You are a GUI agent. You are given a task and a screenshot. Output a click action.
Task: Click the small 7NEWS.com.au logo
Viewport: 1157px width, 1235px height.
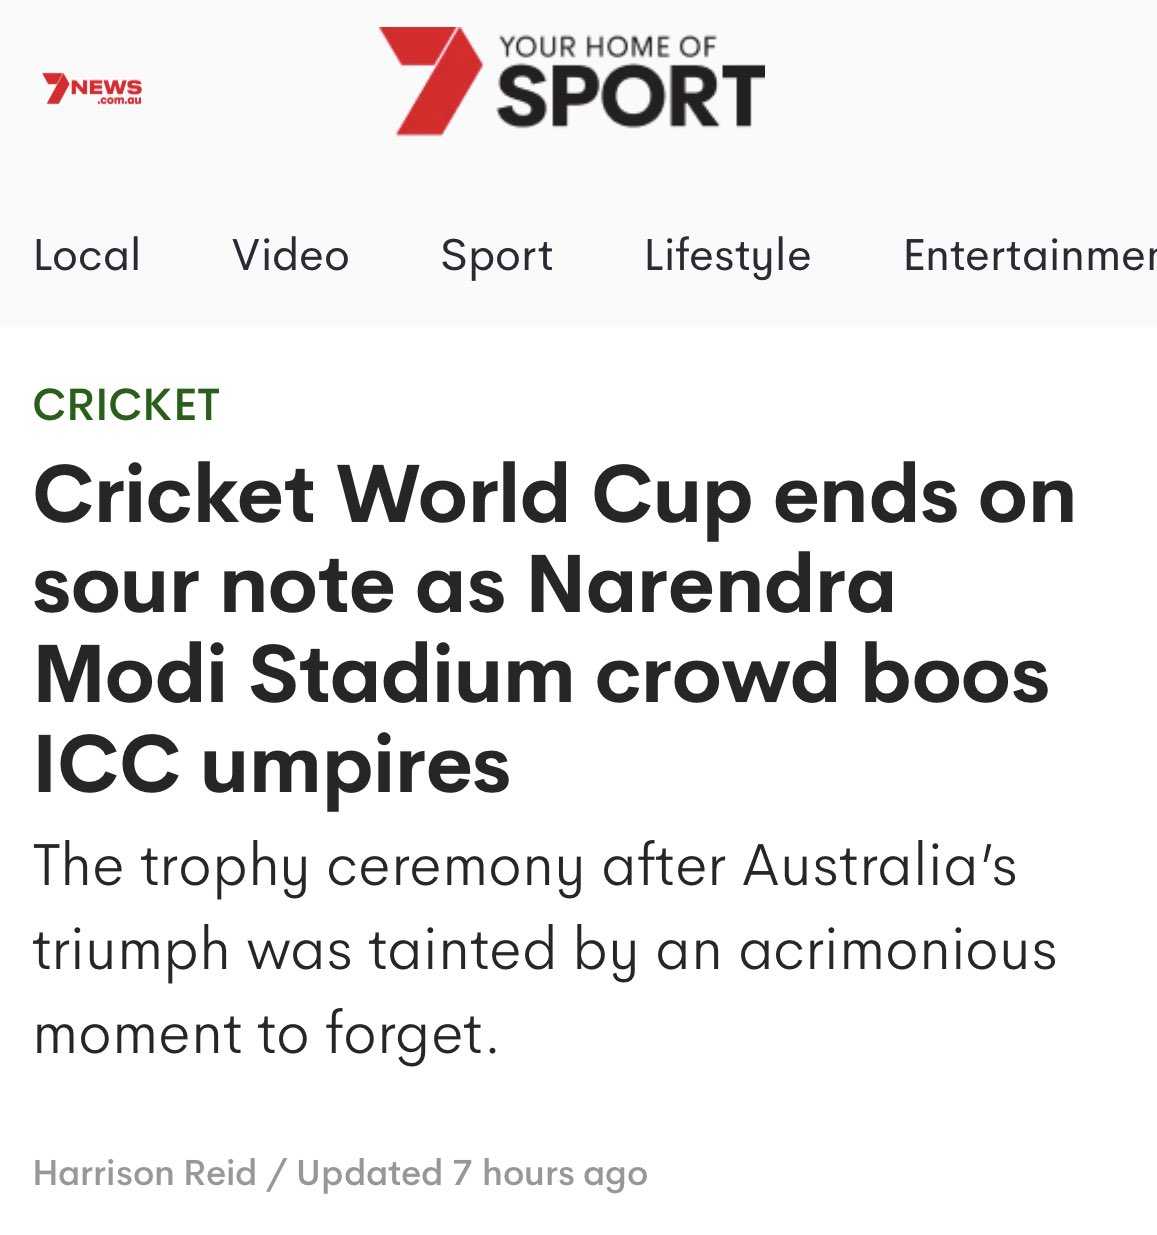click(92, 90)
